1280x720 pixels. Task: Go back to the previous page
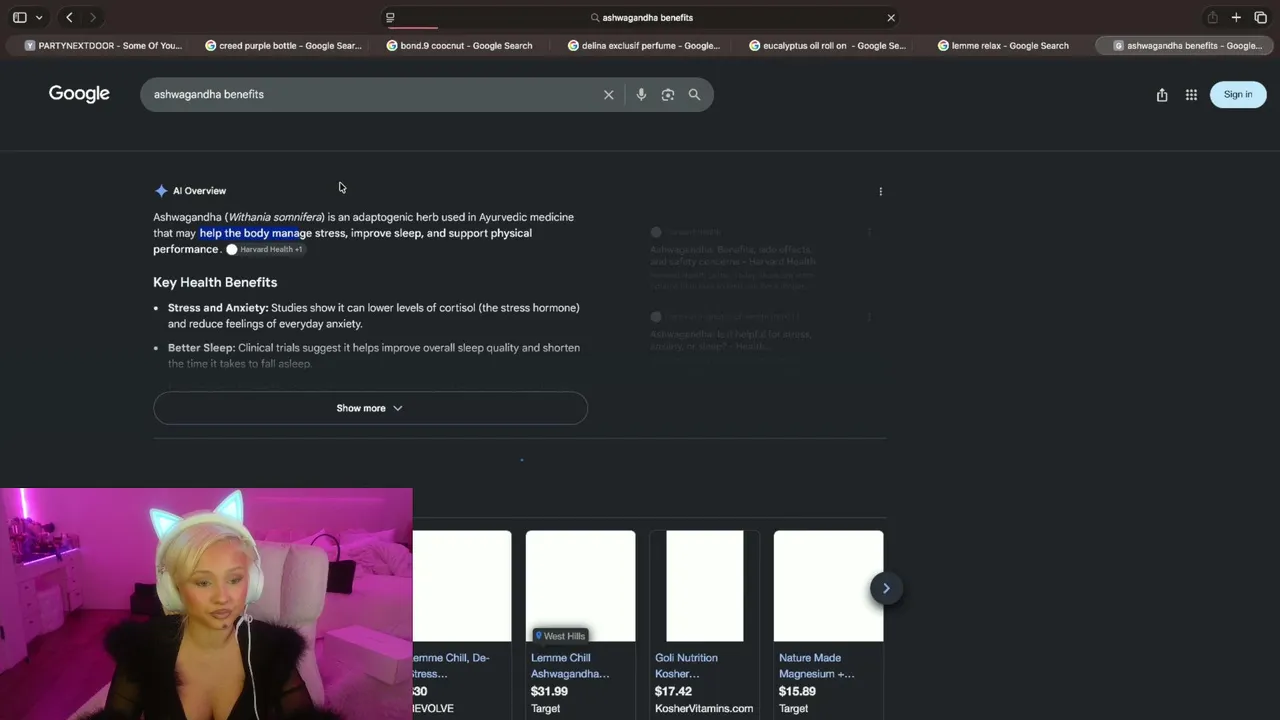coord(69,17)
